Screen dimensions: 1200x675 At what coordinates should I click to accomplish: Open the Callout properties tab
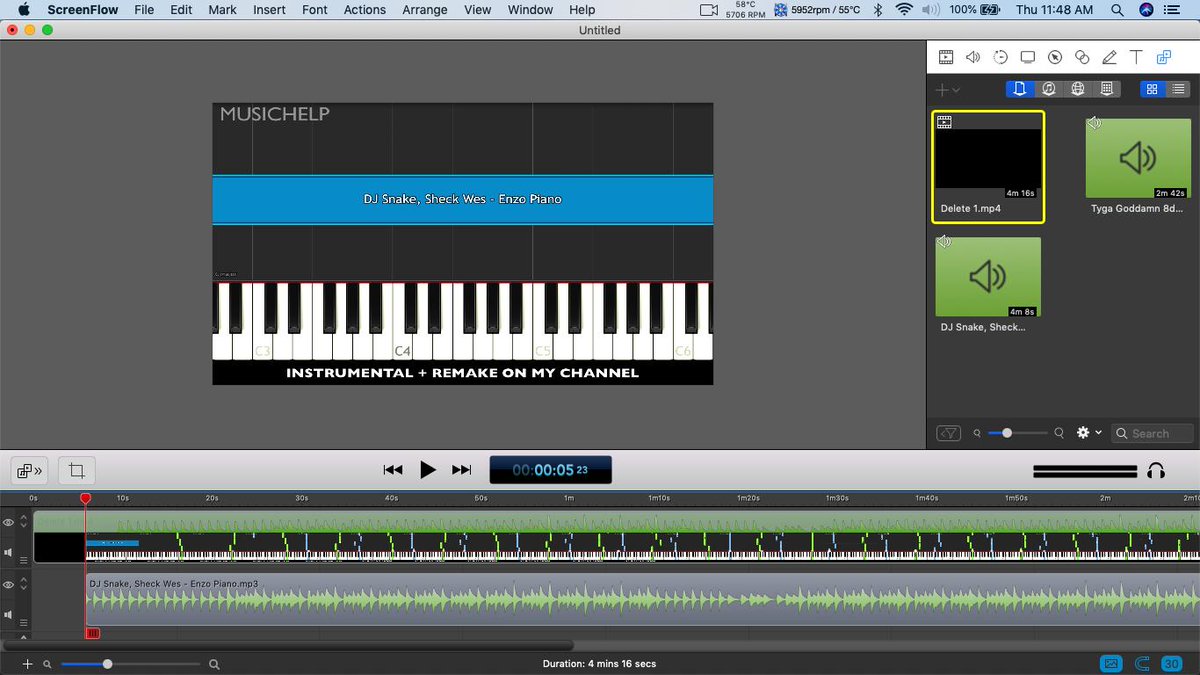[x=1054, y=58]
